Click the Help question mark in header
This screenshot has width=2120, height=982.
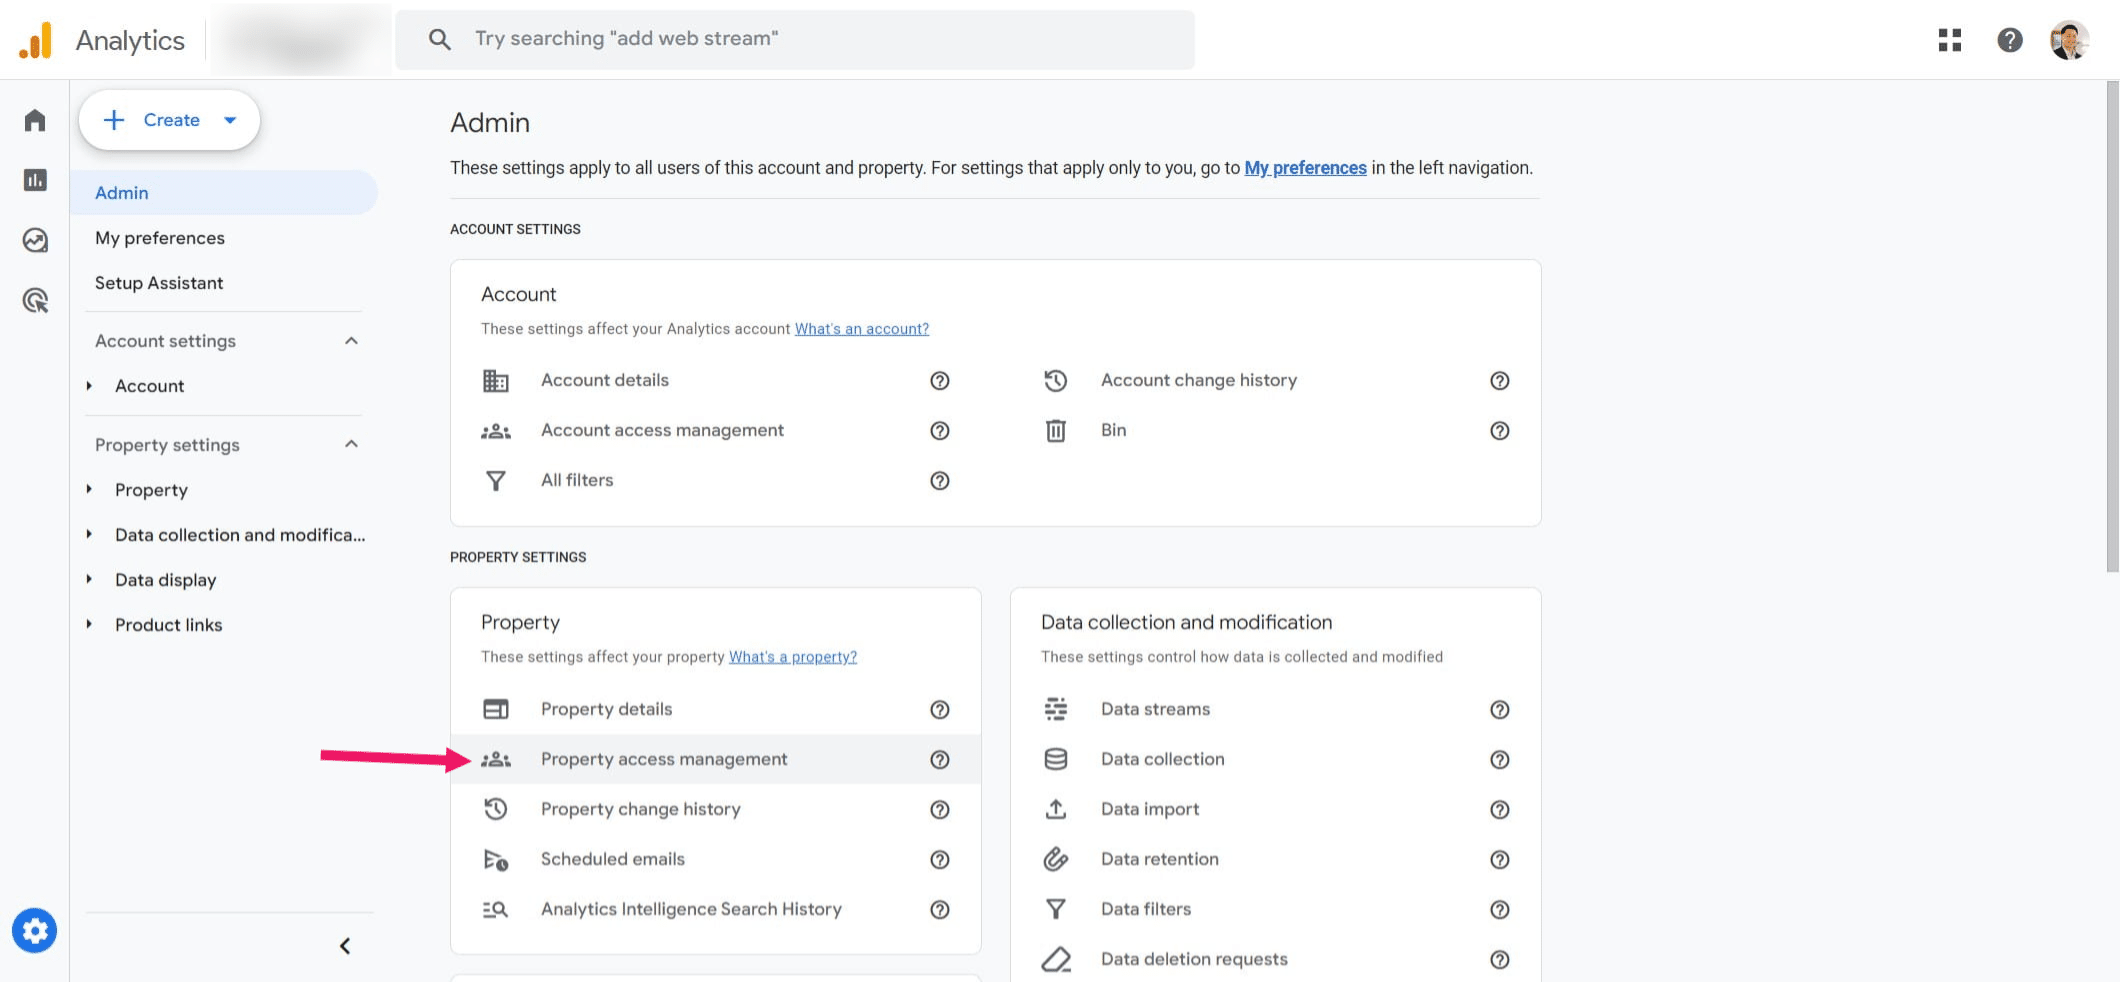[2009, 40]
